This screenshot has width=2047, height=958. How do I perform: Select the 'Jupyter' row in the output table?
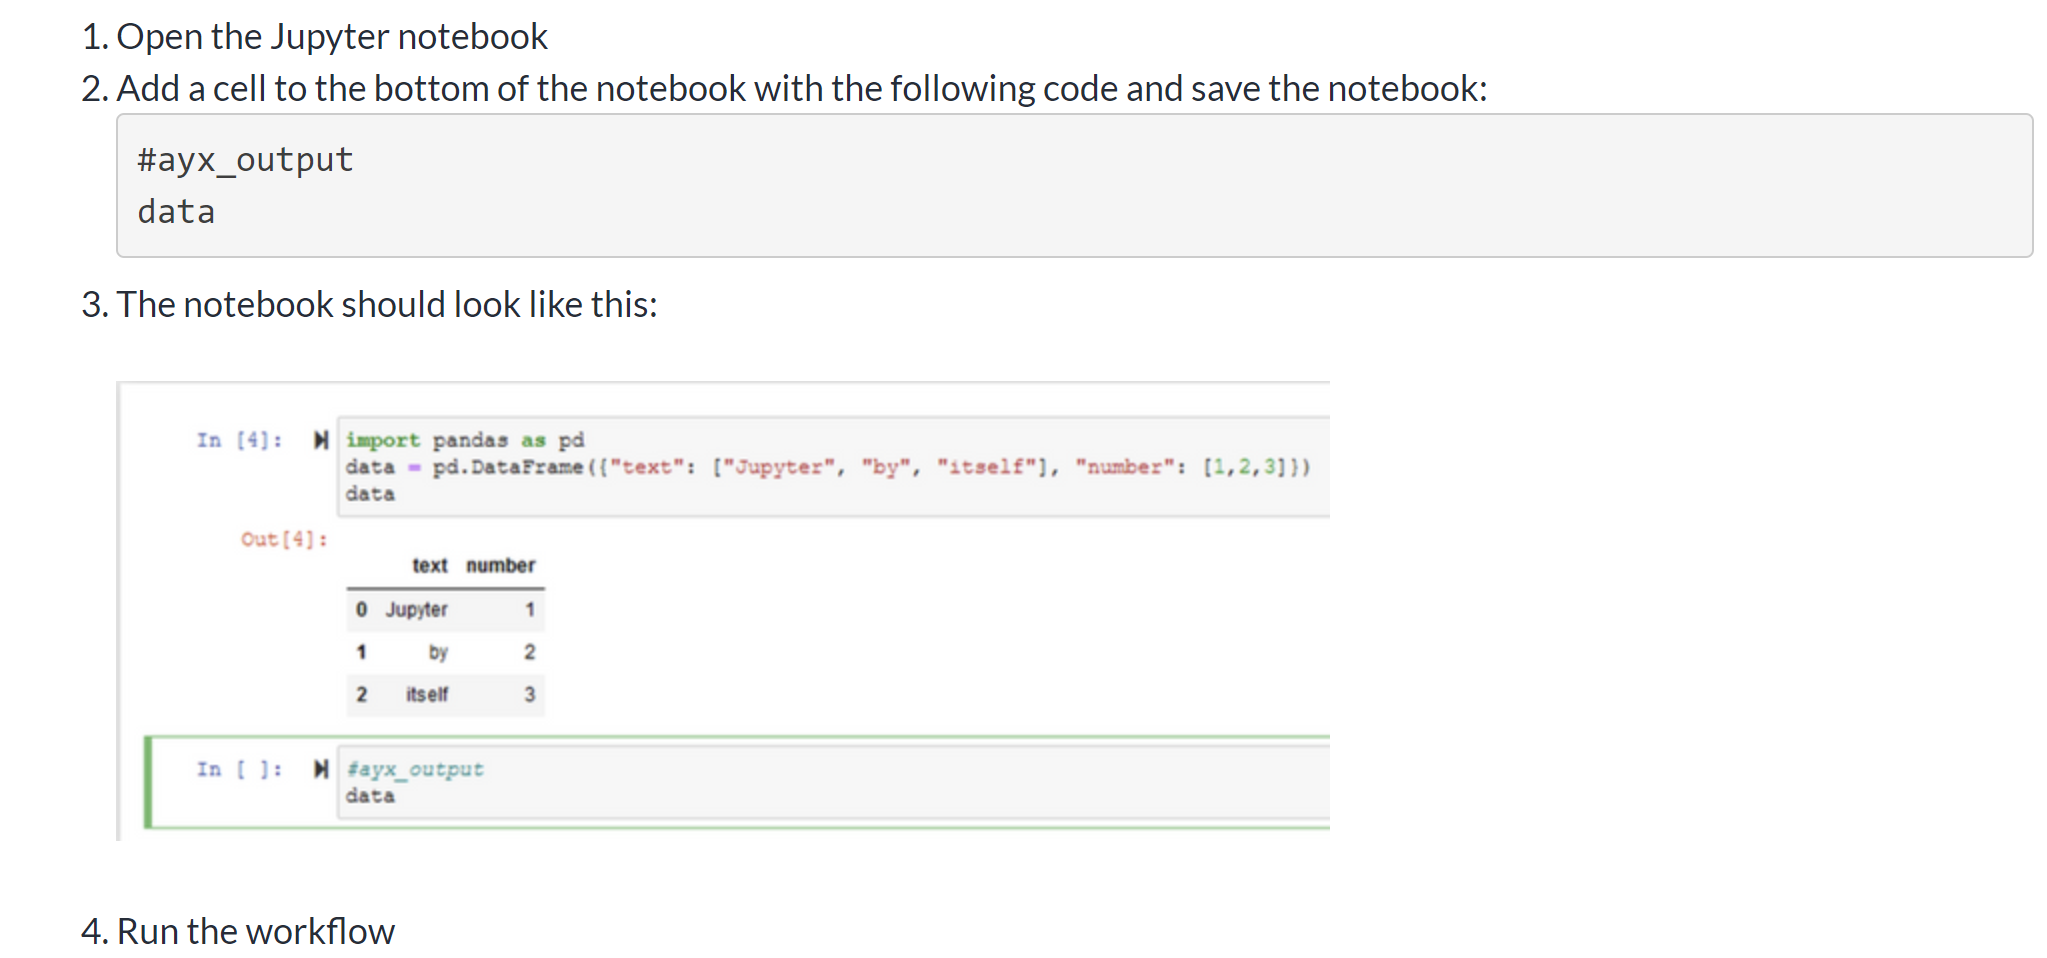pyautogui.click(x=446, y=610)
